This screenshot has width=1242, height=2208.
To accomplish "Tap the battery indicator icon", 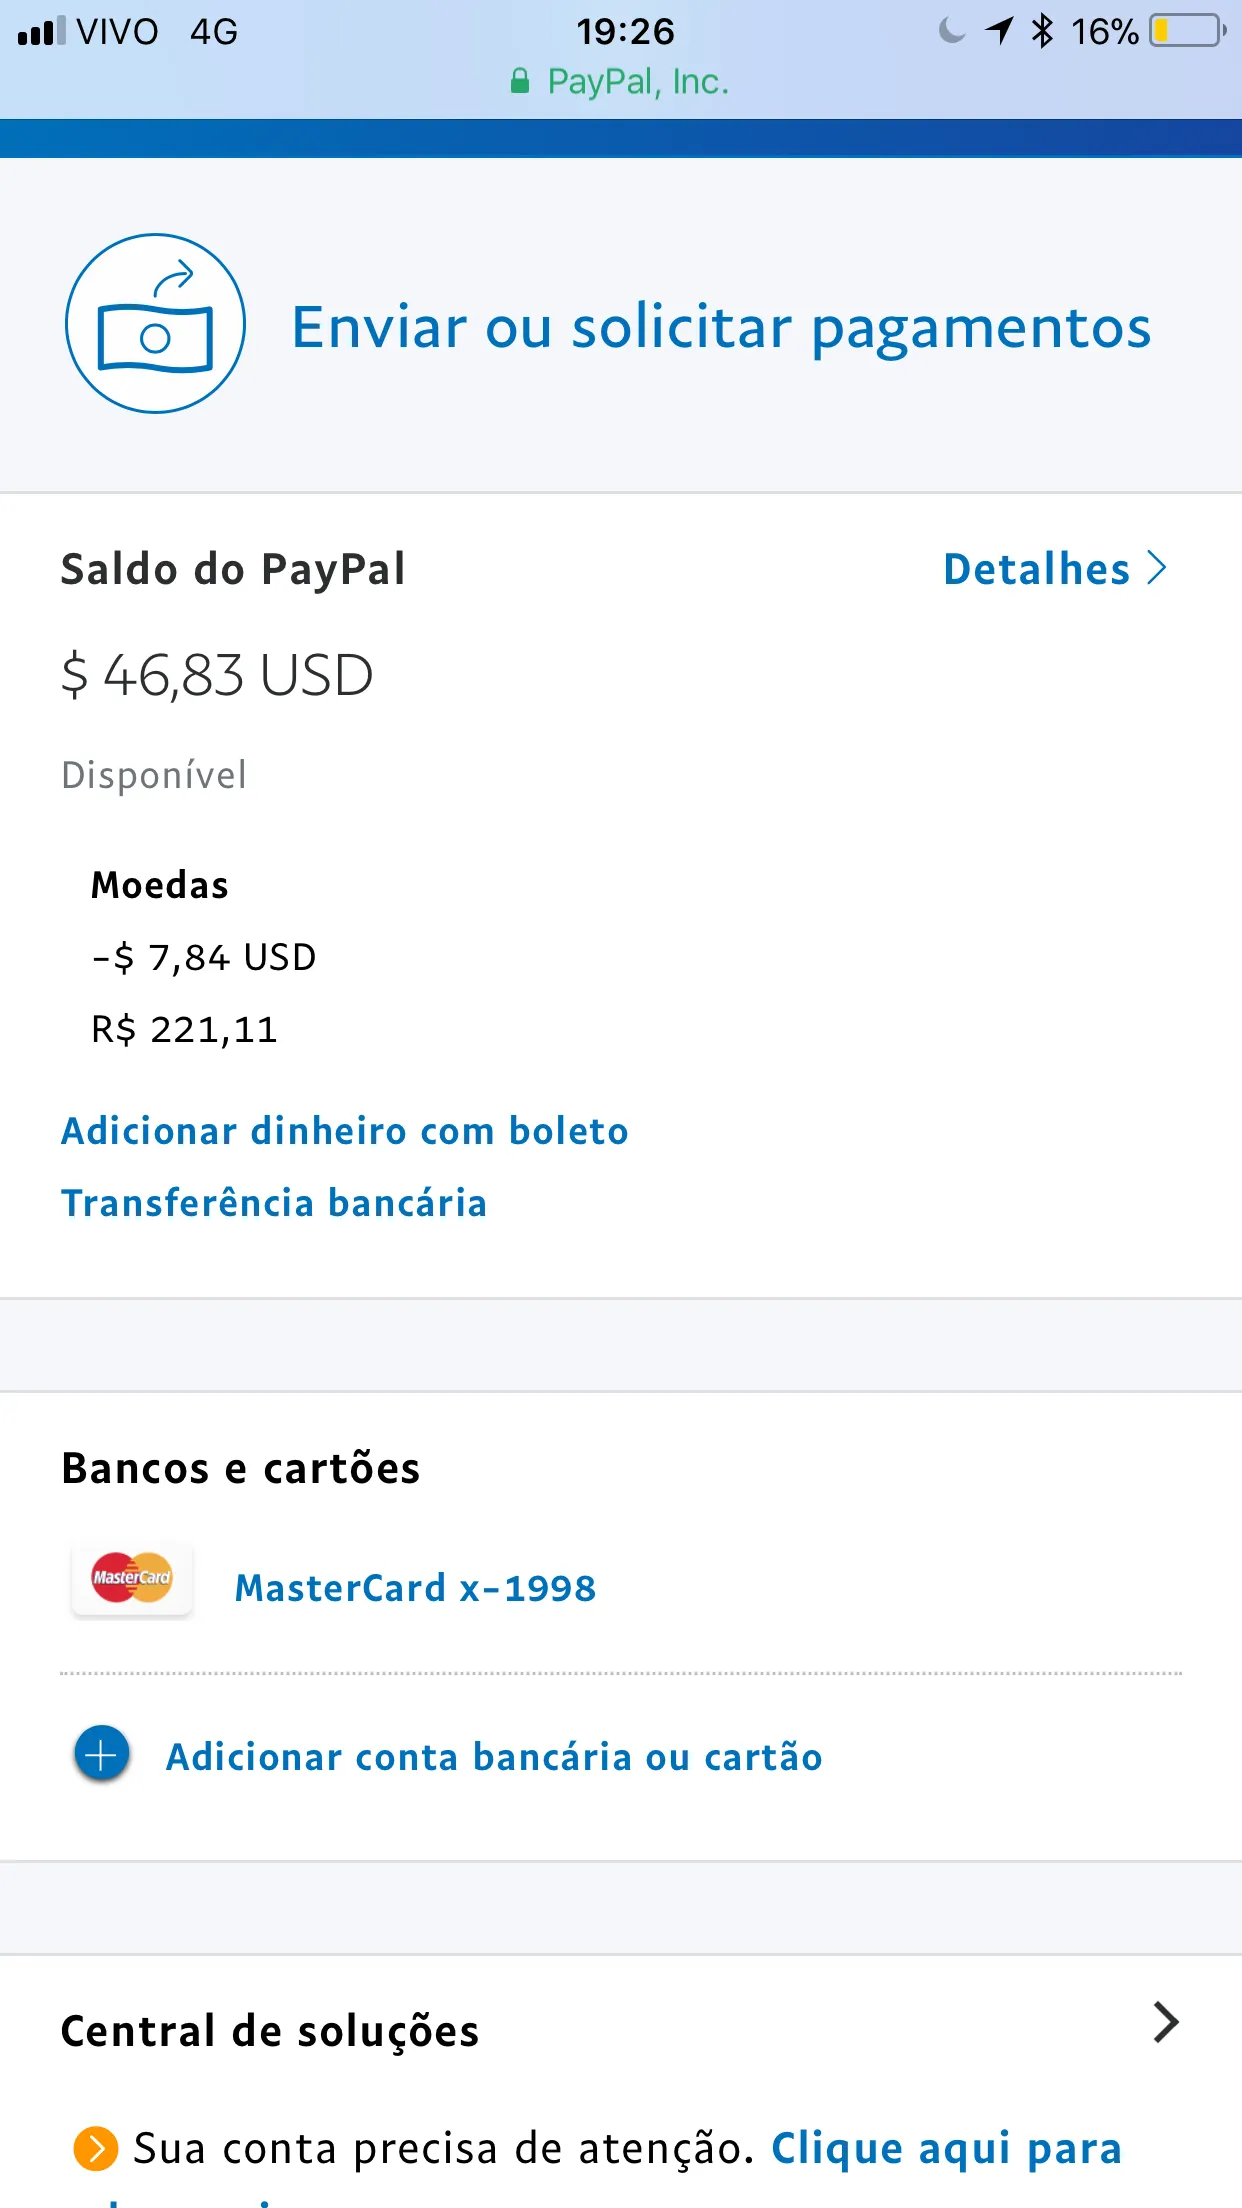I will click(x=1187, y=31).
